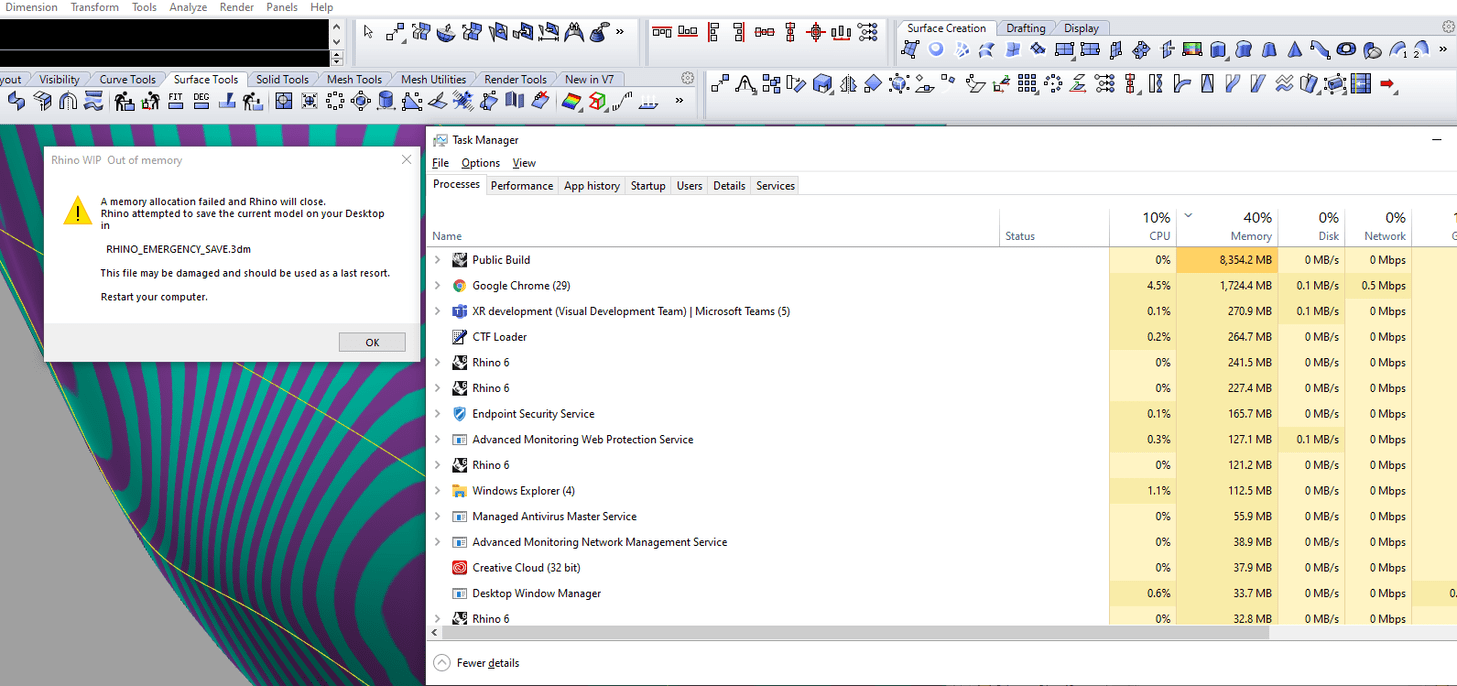Click the Soft Move curve icon
The width and height of the screenshot is (1457, 686).
click(745, 85)
